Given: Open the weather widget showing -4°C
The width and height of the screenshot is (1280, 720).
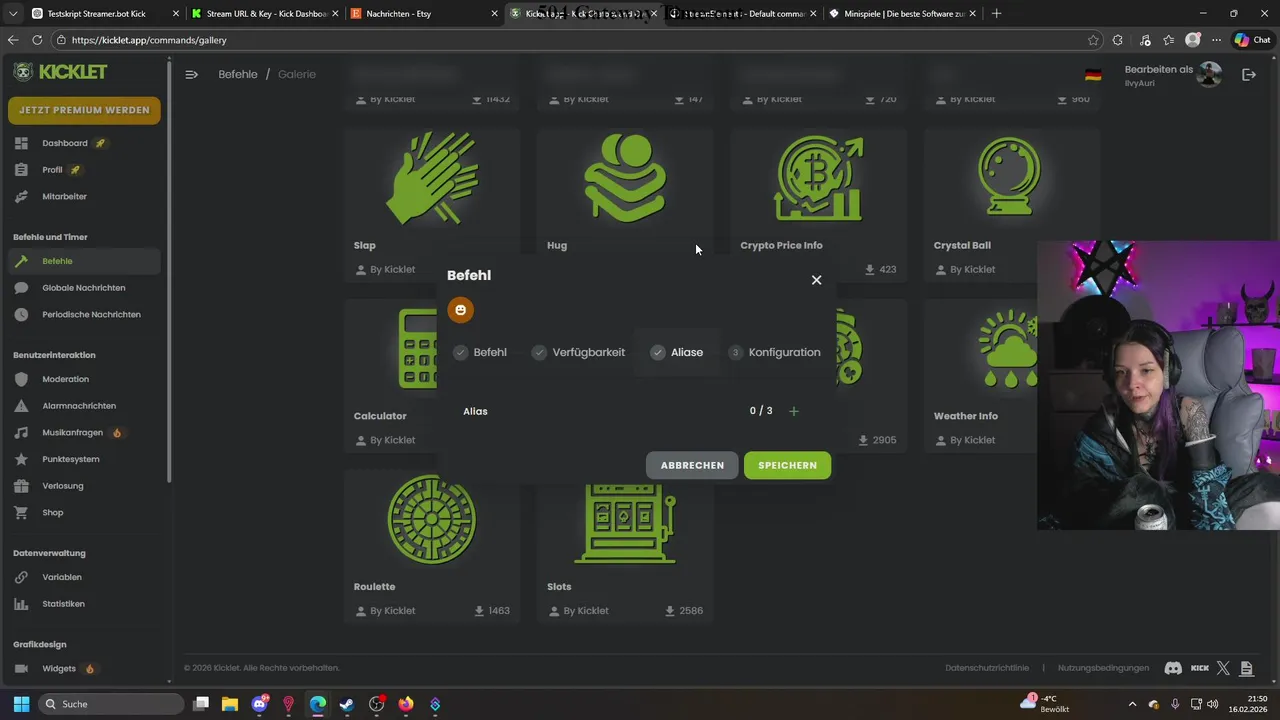Looking at the screenshot, I should [1044, 703].
